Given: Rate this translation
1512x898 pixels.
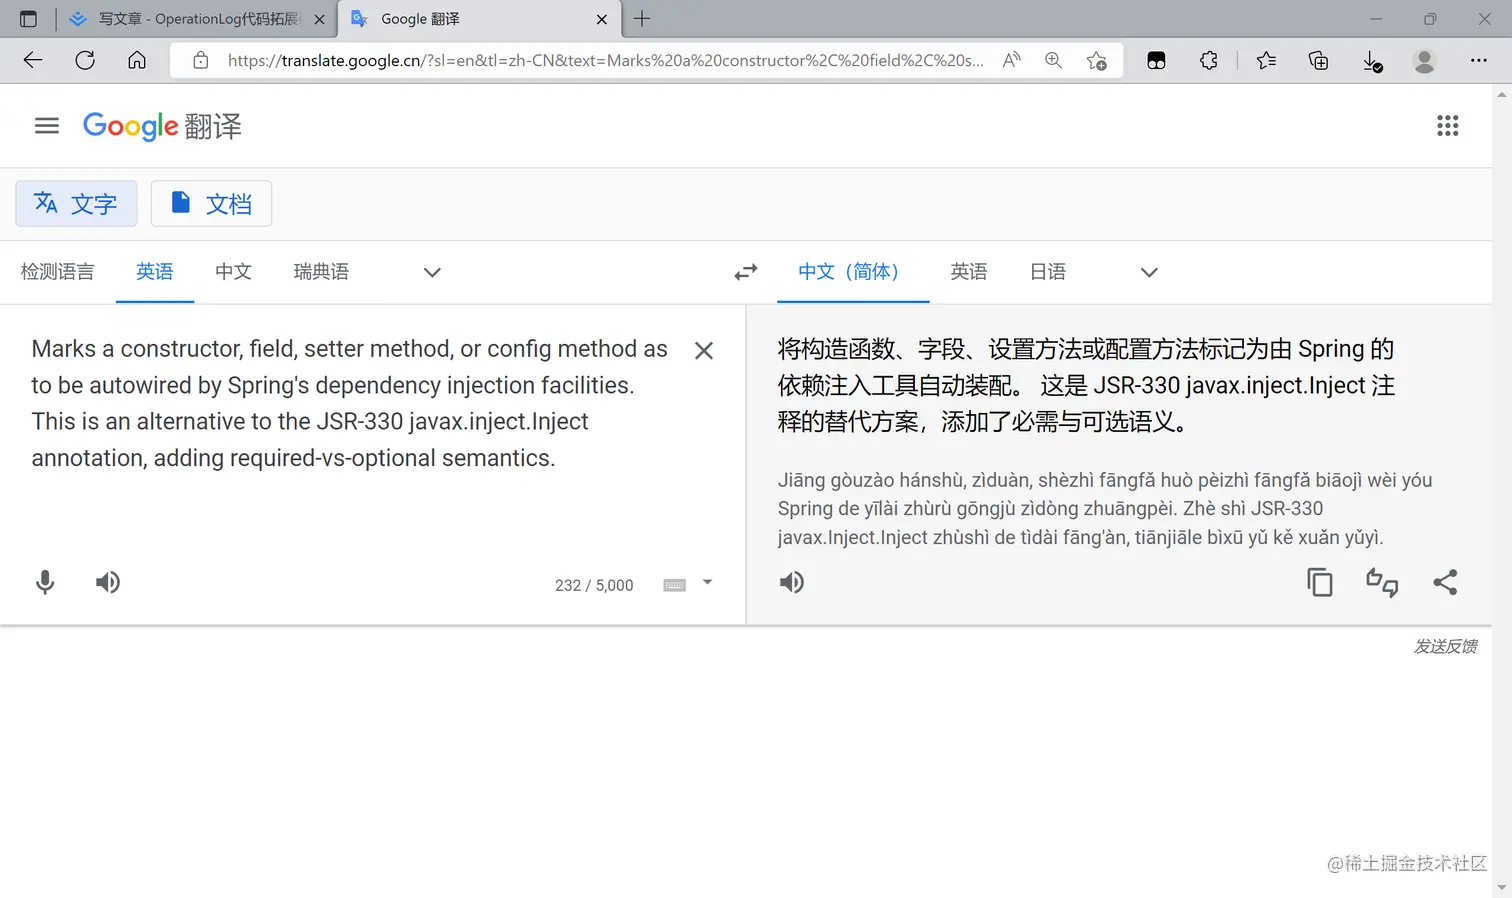Looking at the screenshot, I should (1382, 582).
